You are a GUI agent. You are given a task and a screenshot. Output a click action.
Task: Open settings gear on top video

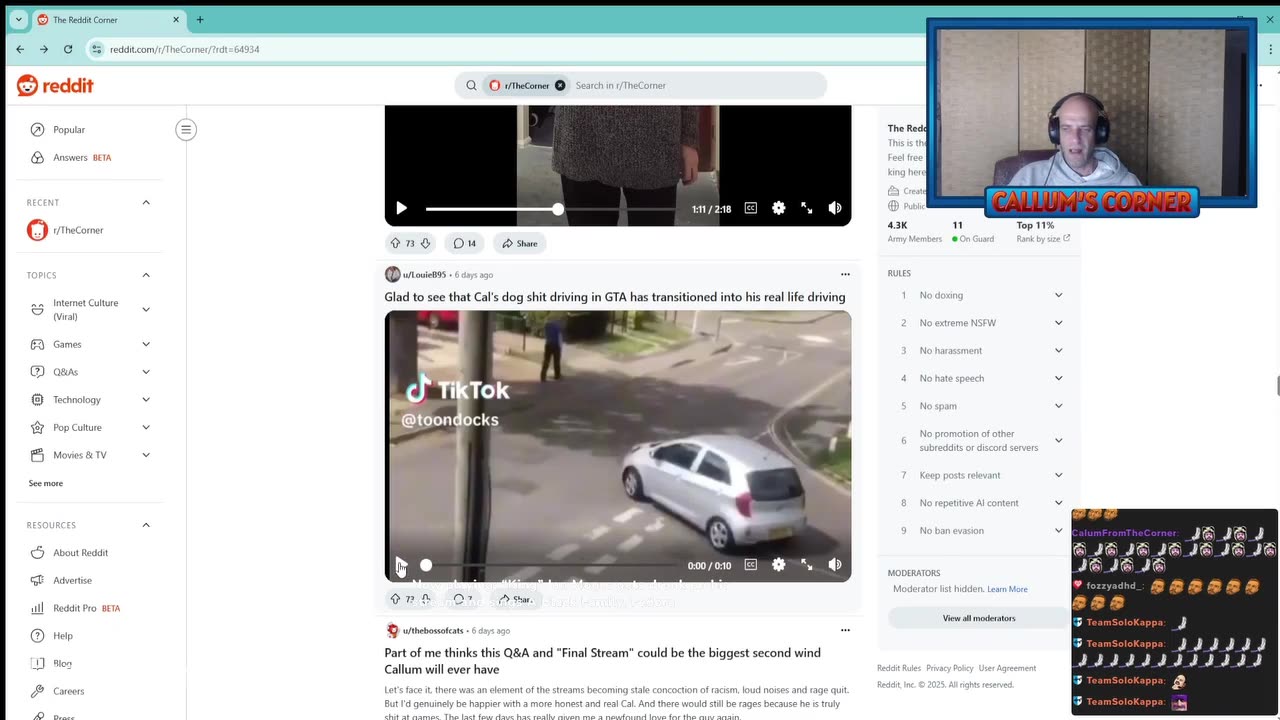click(778, 208)
